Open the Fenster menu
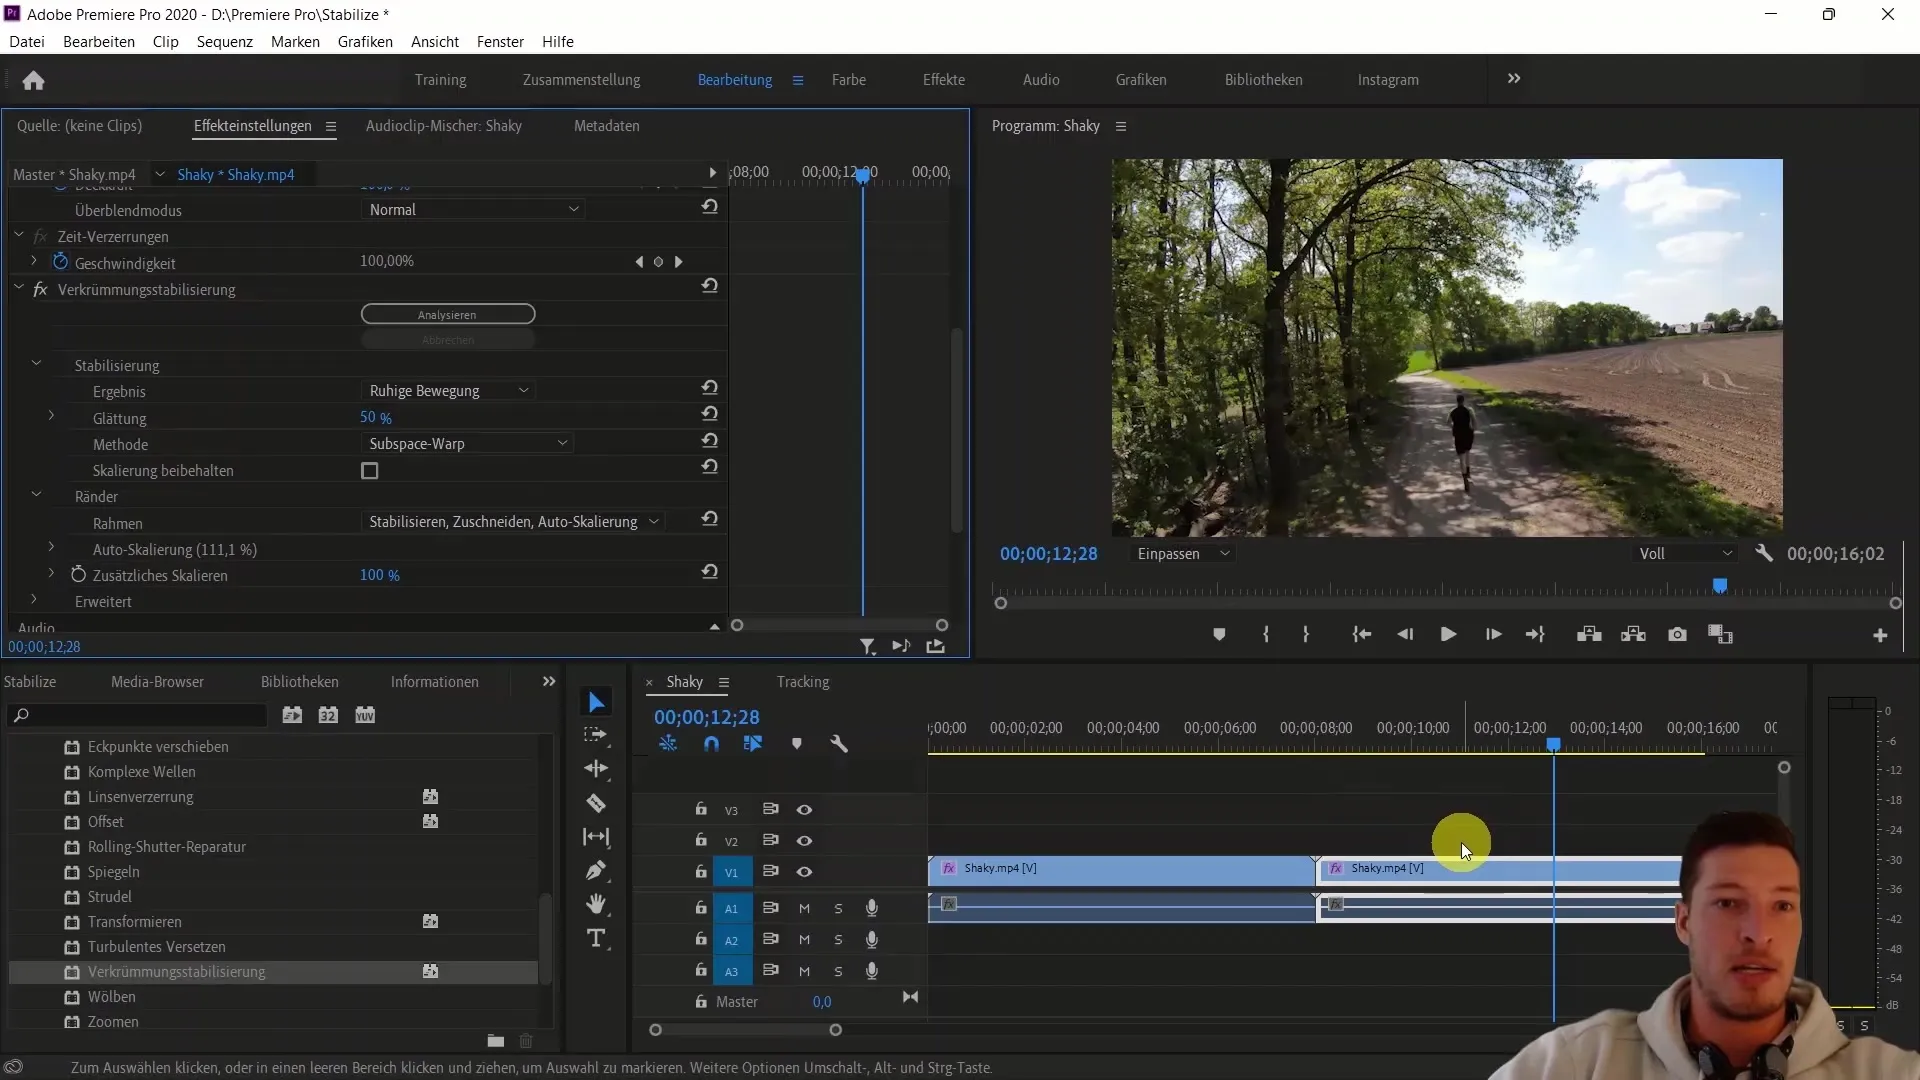This screenshot has height=1080, width=1920. click(500, 41)
